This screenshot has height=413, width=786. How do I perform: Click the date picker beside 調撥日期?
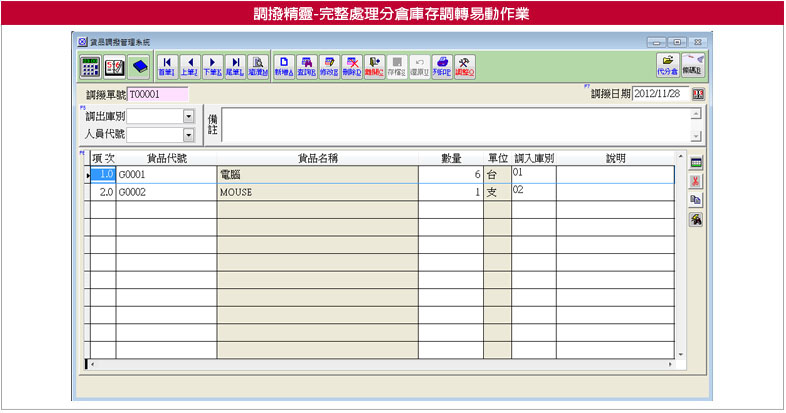point(698,94)
